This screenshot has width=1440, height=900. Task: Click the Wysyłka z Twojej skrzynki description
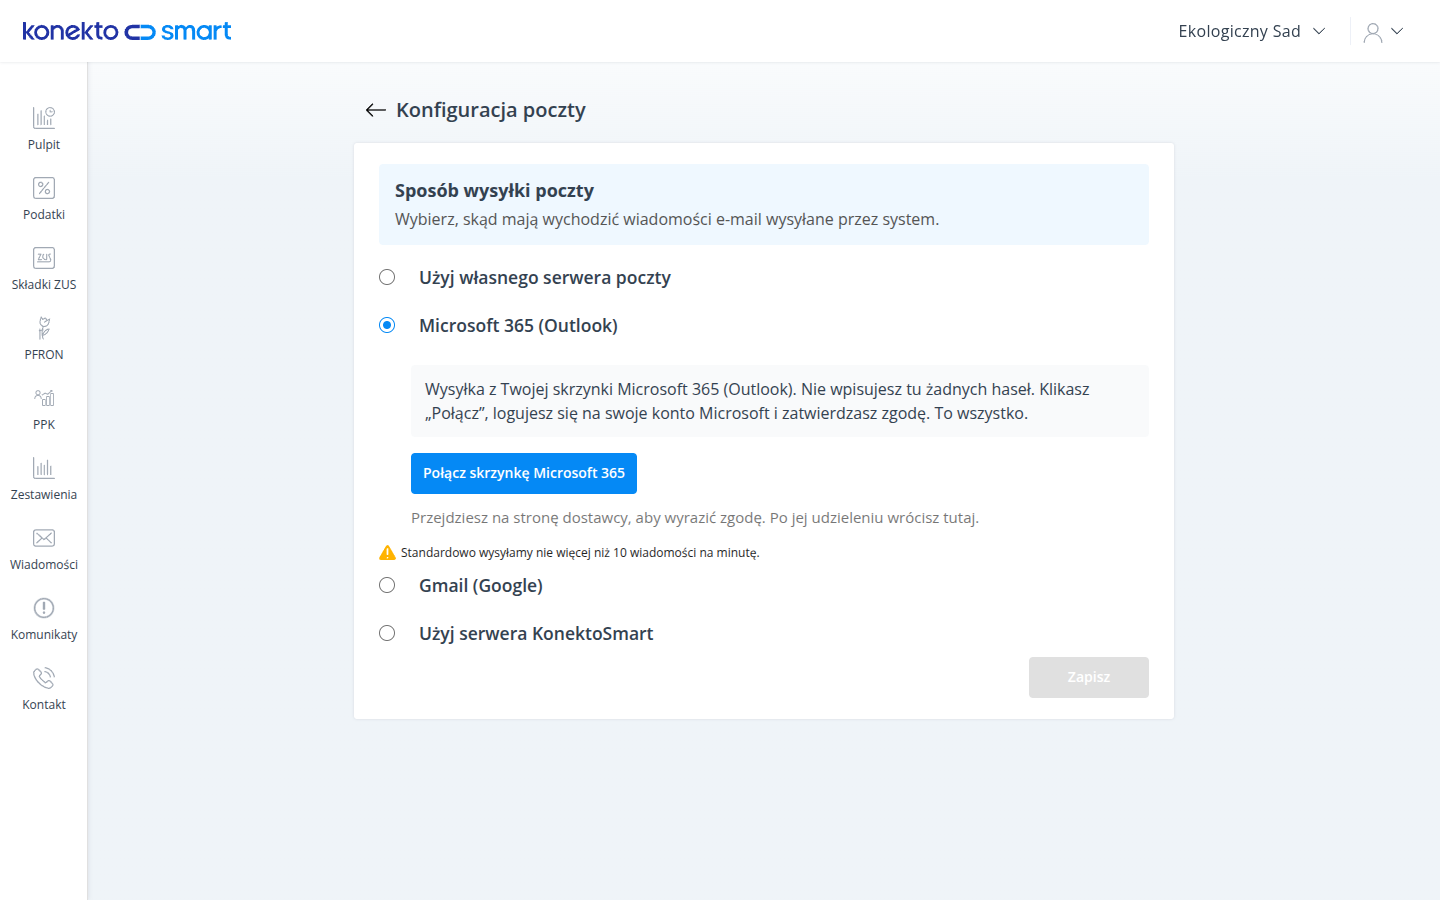[x=757, y=401]
